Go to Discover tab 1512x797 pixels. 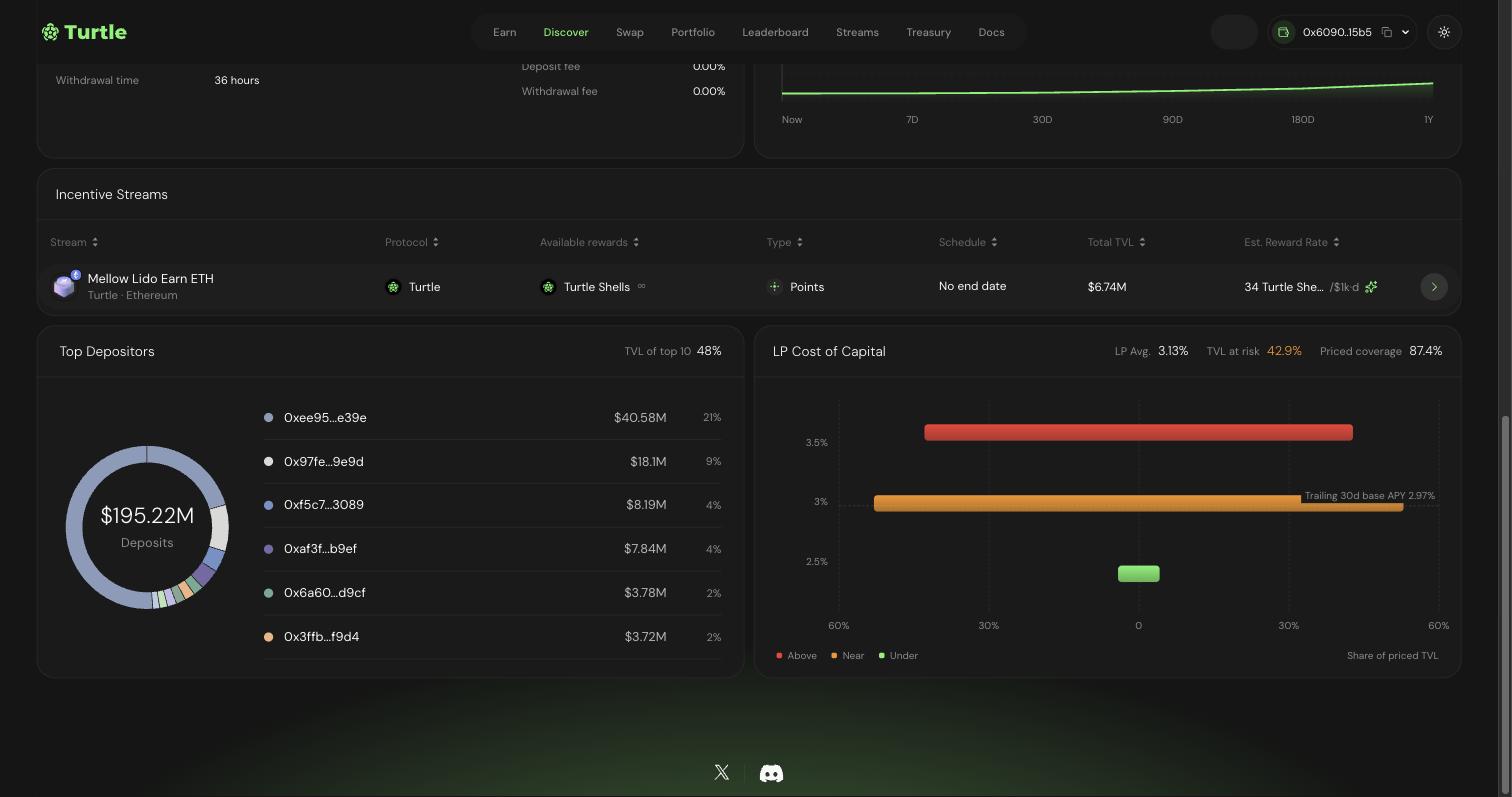(566, 32)
